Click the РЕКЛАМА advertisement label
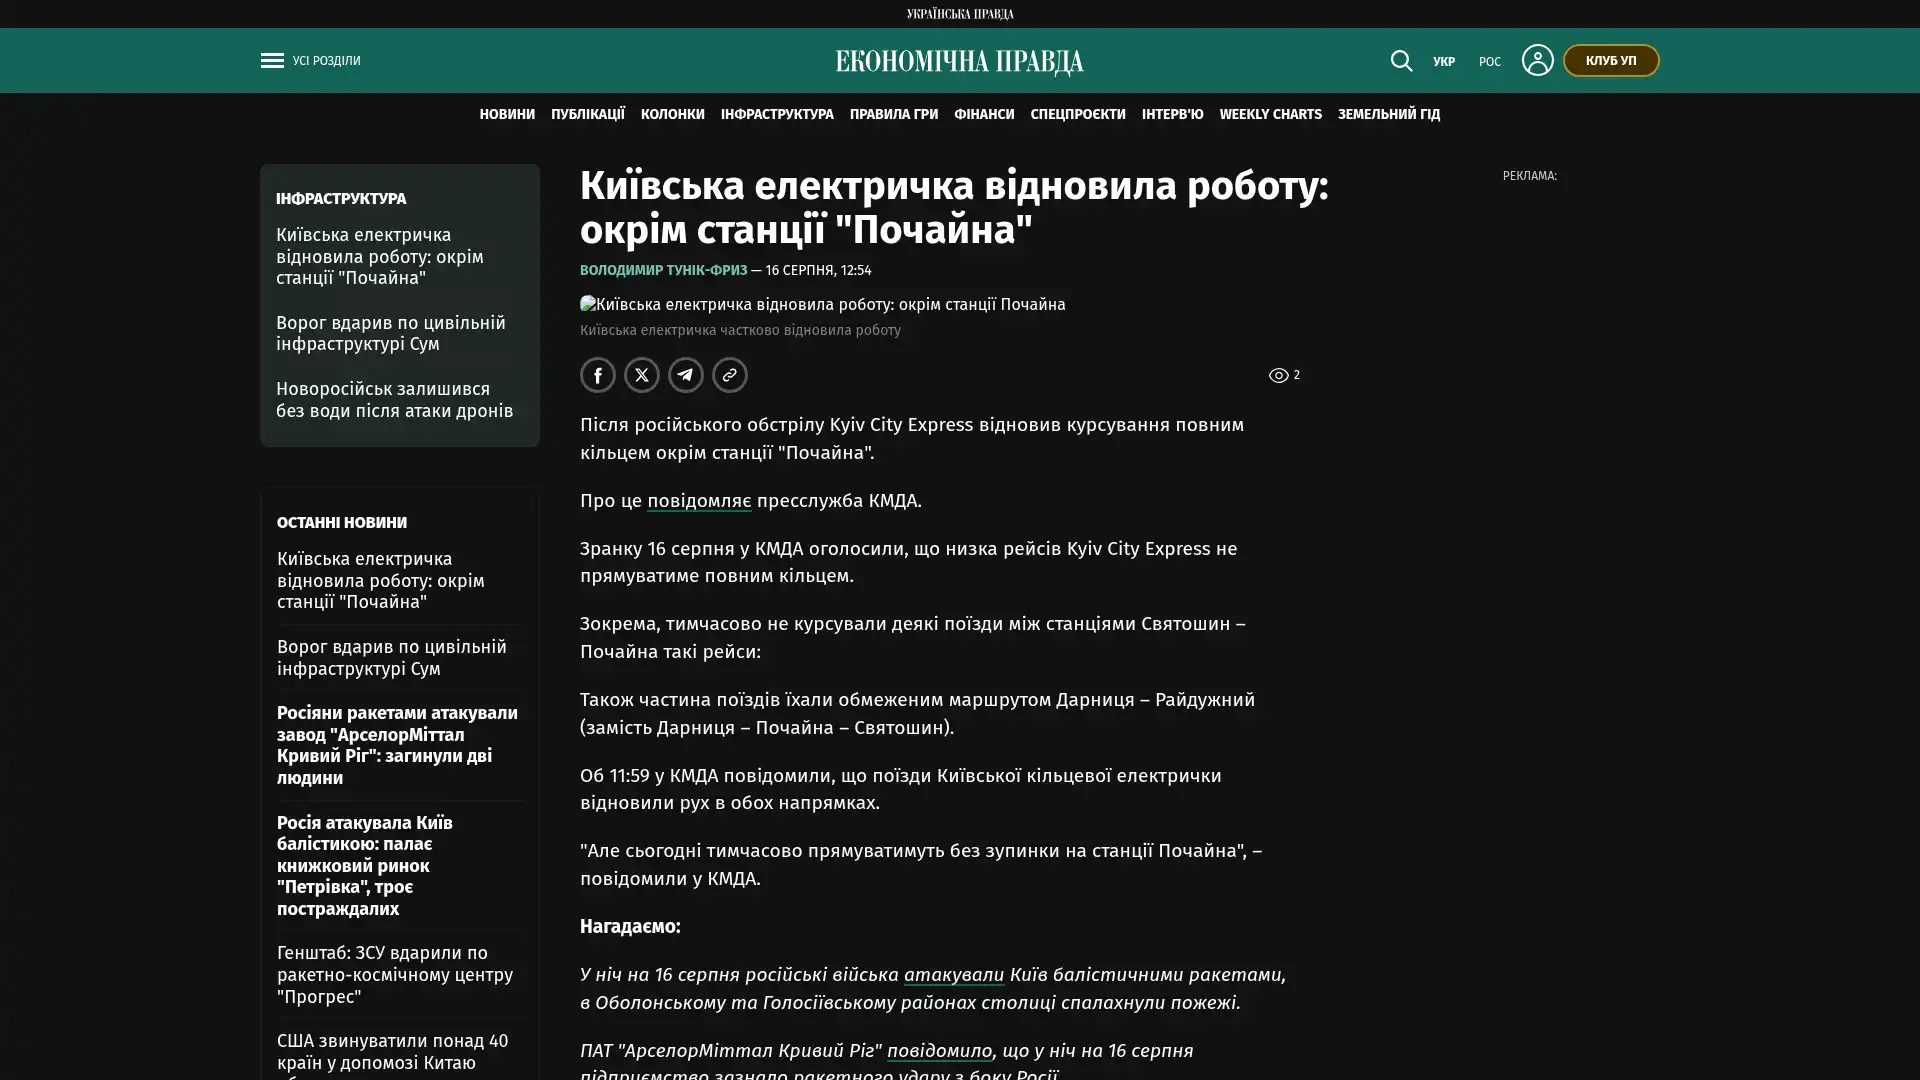This screenshot has height=1080, width=1920. [1530, 176]
